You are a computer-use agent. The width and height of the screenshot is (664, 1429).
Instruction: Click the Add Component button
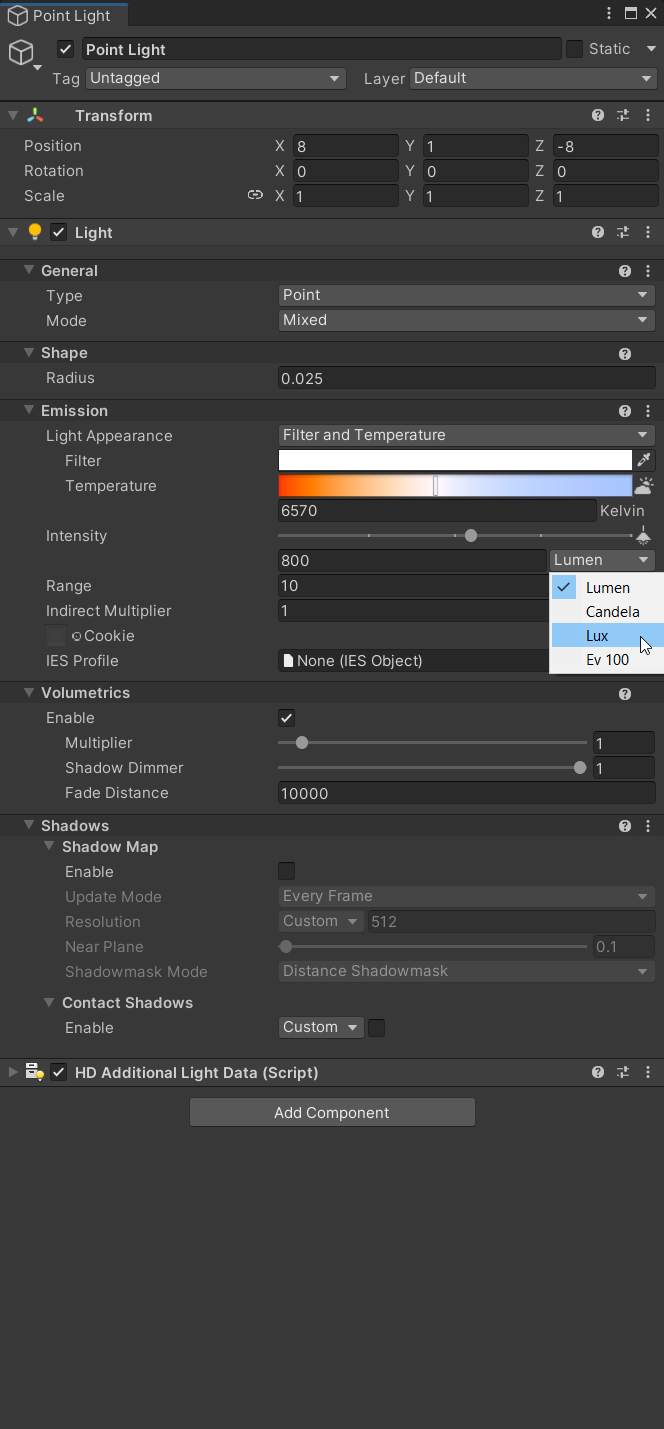332,1112
